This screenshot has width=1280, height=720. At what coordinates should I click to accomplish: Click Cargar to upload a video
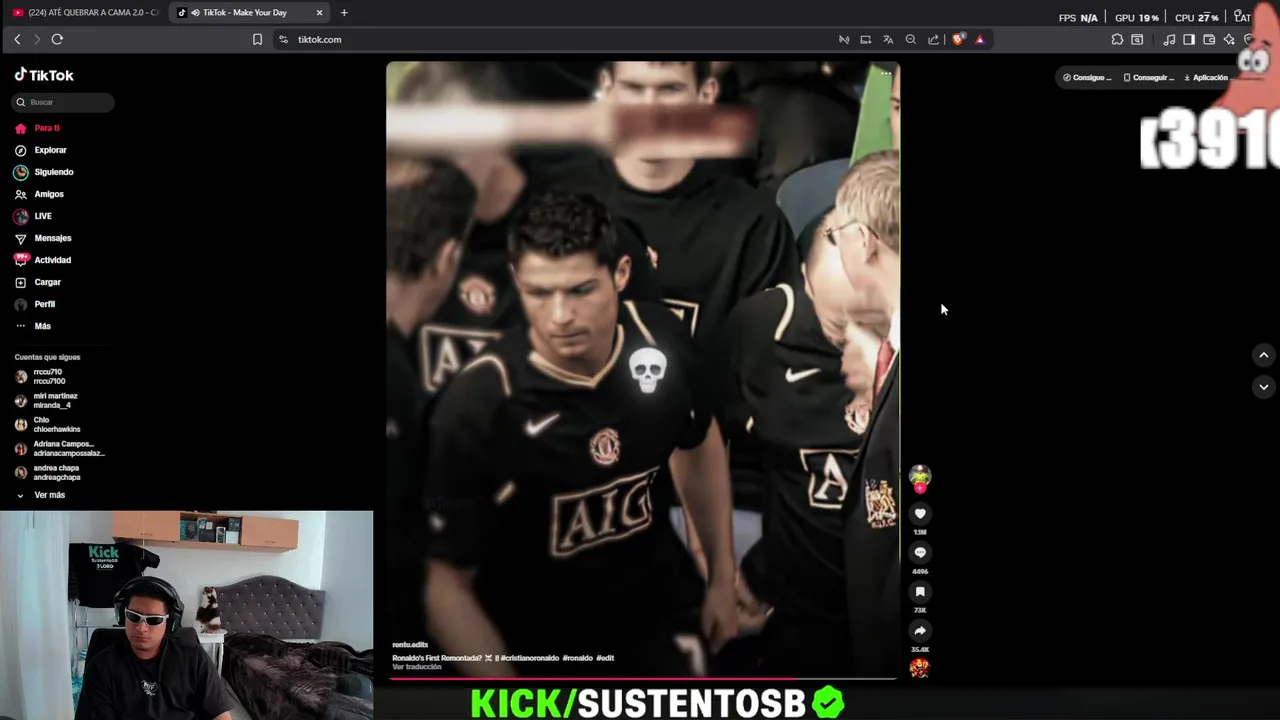(x=38, y=282)
